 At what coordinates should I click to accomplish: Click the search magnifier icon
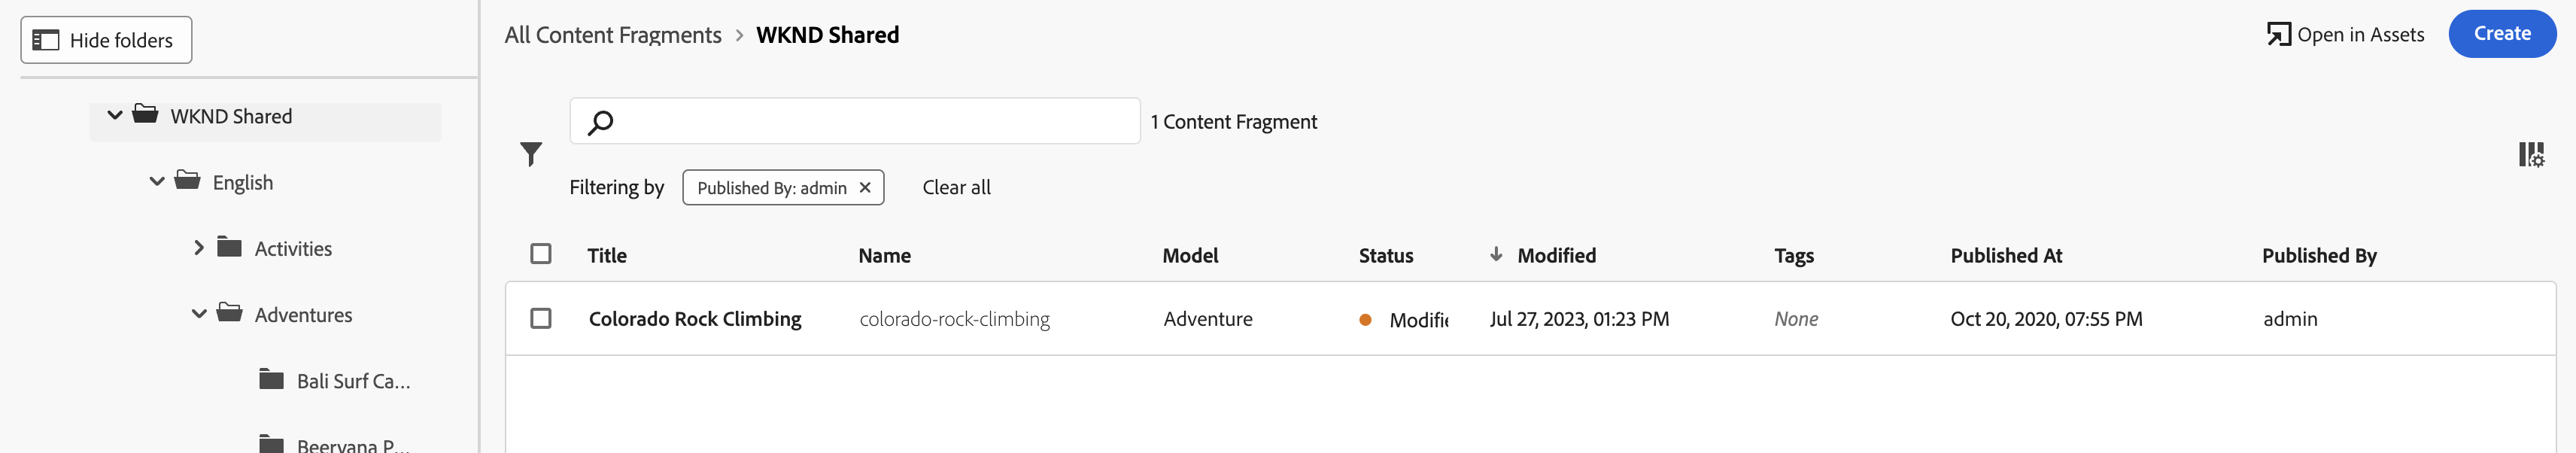pos(600,122)
